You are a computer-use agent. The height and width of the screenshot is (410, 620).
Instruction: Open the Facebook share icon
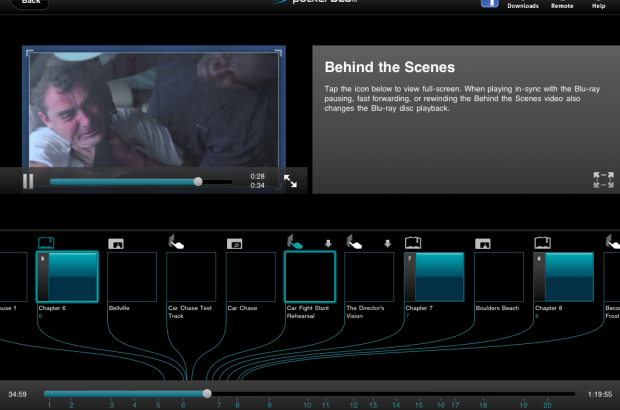point(490,3)
